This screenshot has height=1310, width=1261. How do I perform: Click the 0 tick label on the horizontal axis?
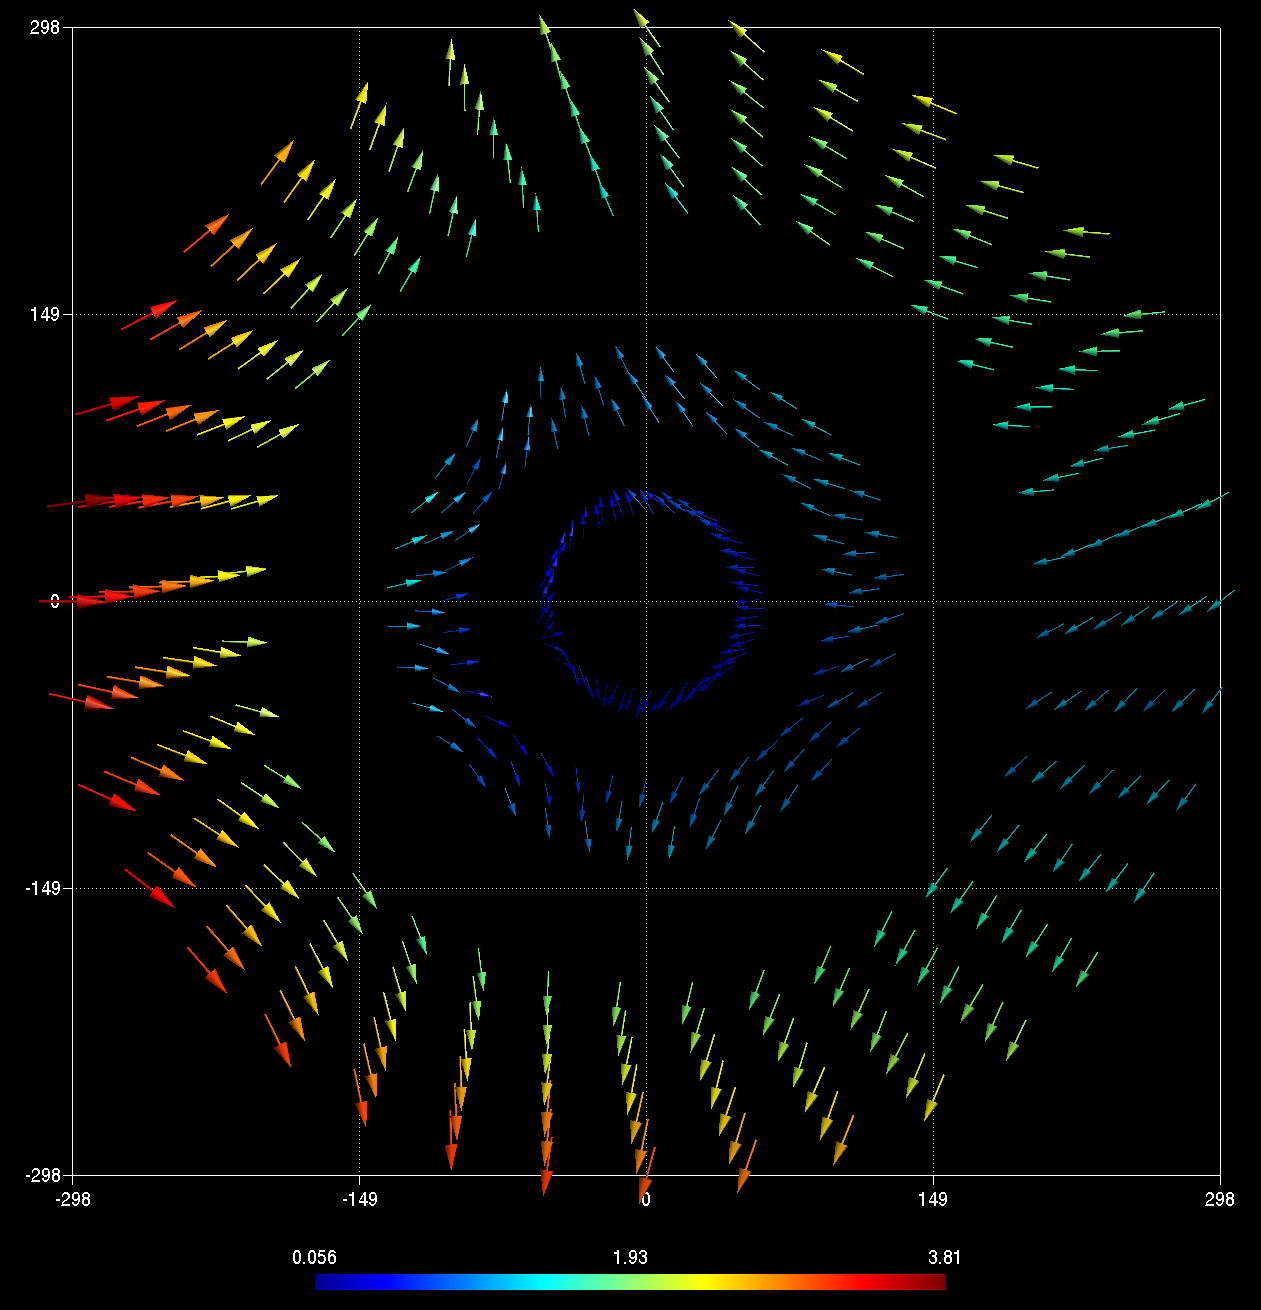click(x=646, y=1199)
